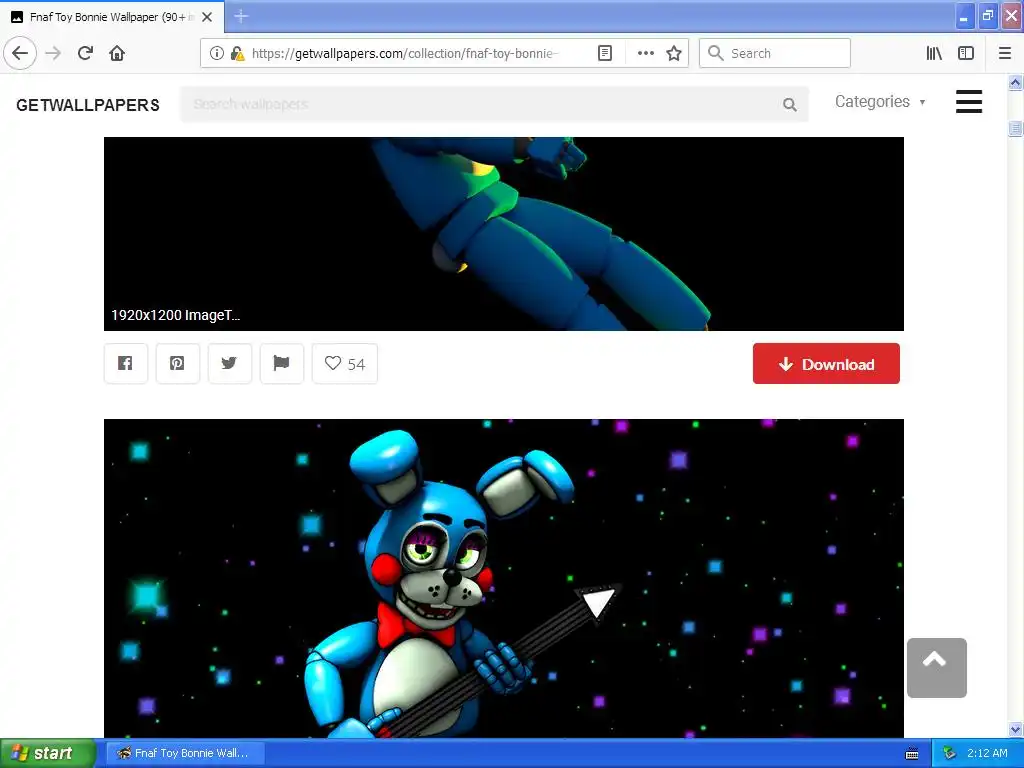
Task: Click the scrollbar up arrow
Action: coord(1016,82)
